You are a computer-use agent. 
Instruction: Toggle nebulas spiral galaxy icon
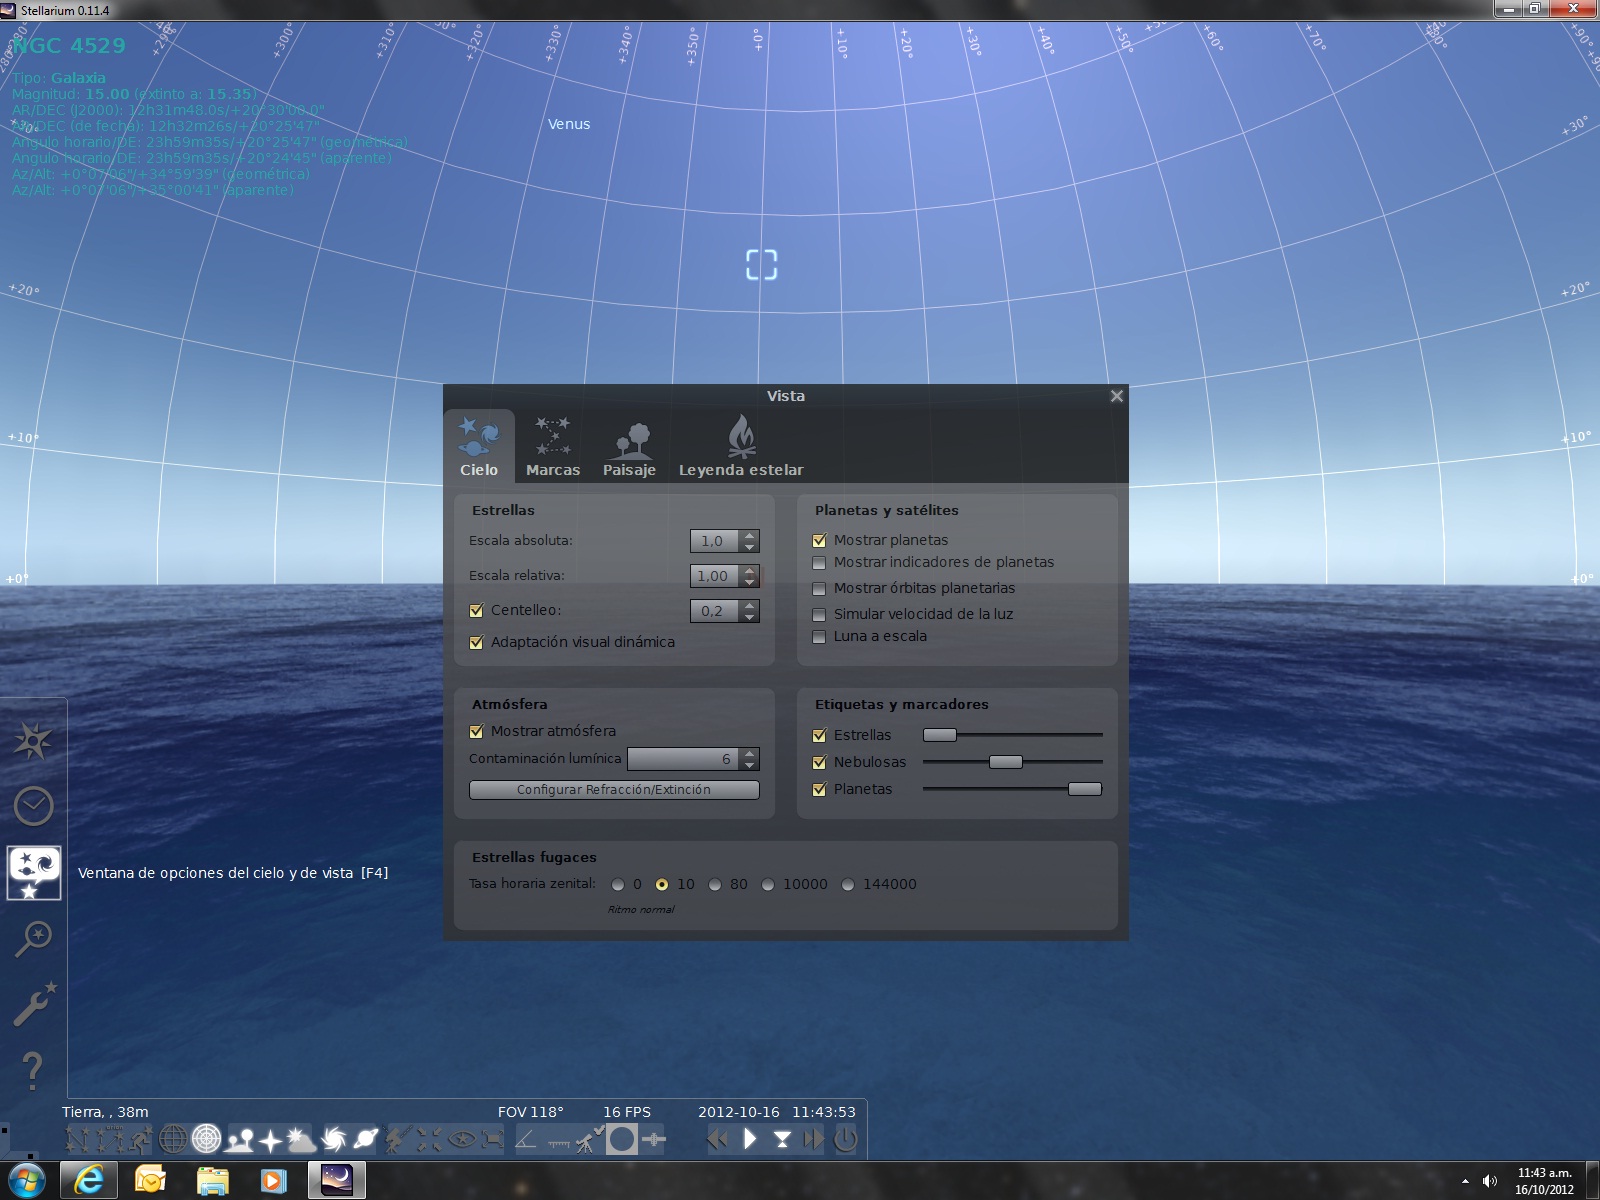tap(334, 1139)
